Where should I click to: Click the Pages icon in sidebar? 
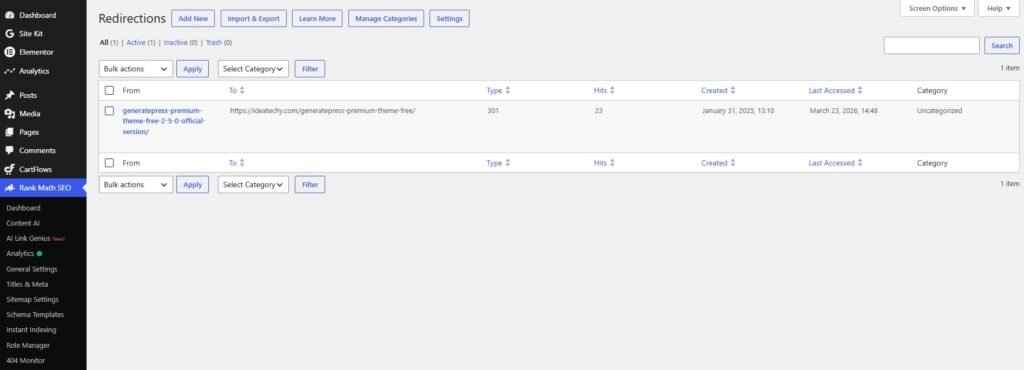10,132
